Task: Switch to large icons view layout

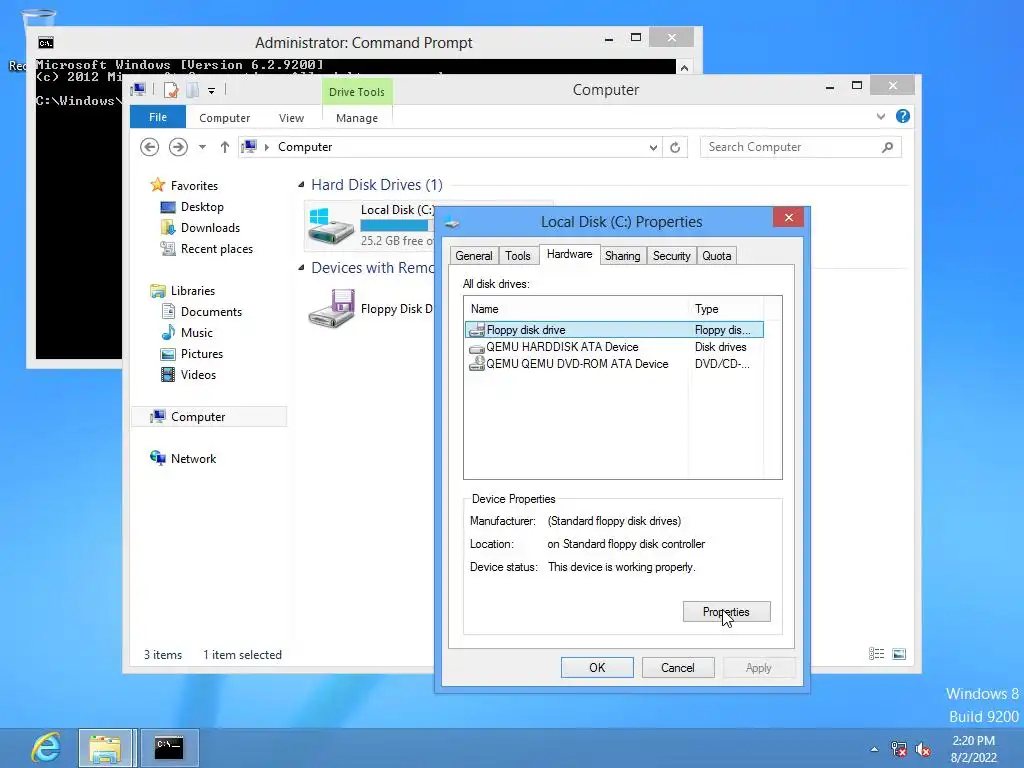Action: (x=899, y=654)
